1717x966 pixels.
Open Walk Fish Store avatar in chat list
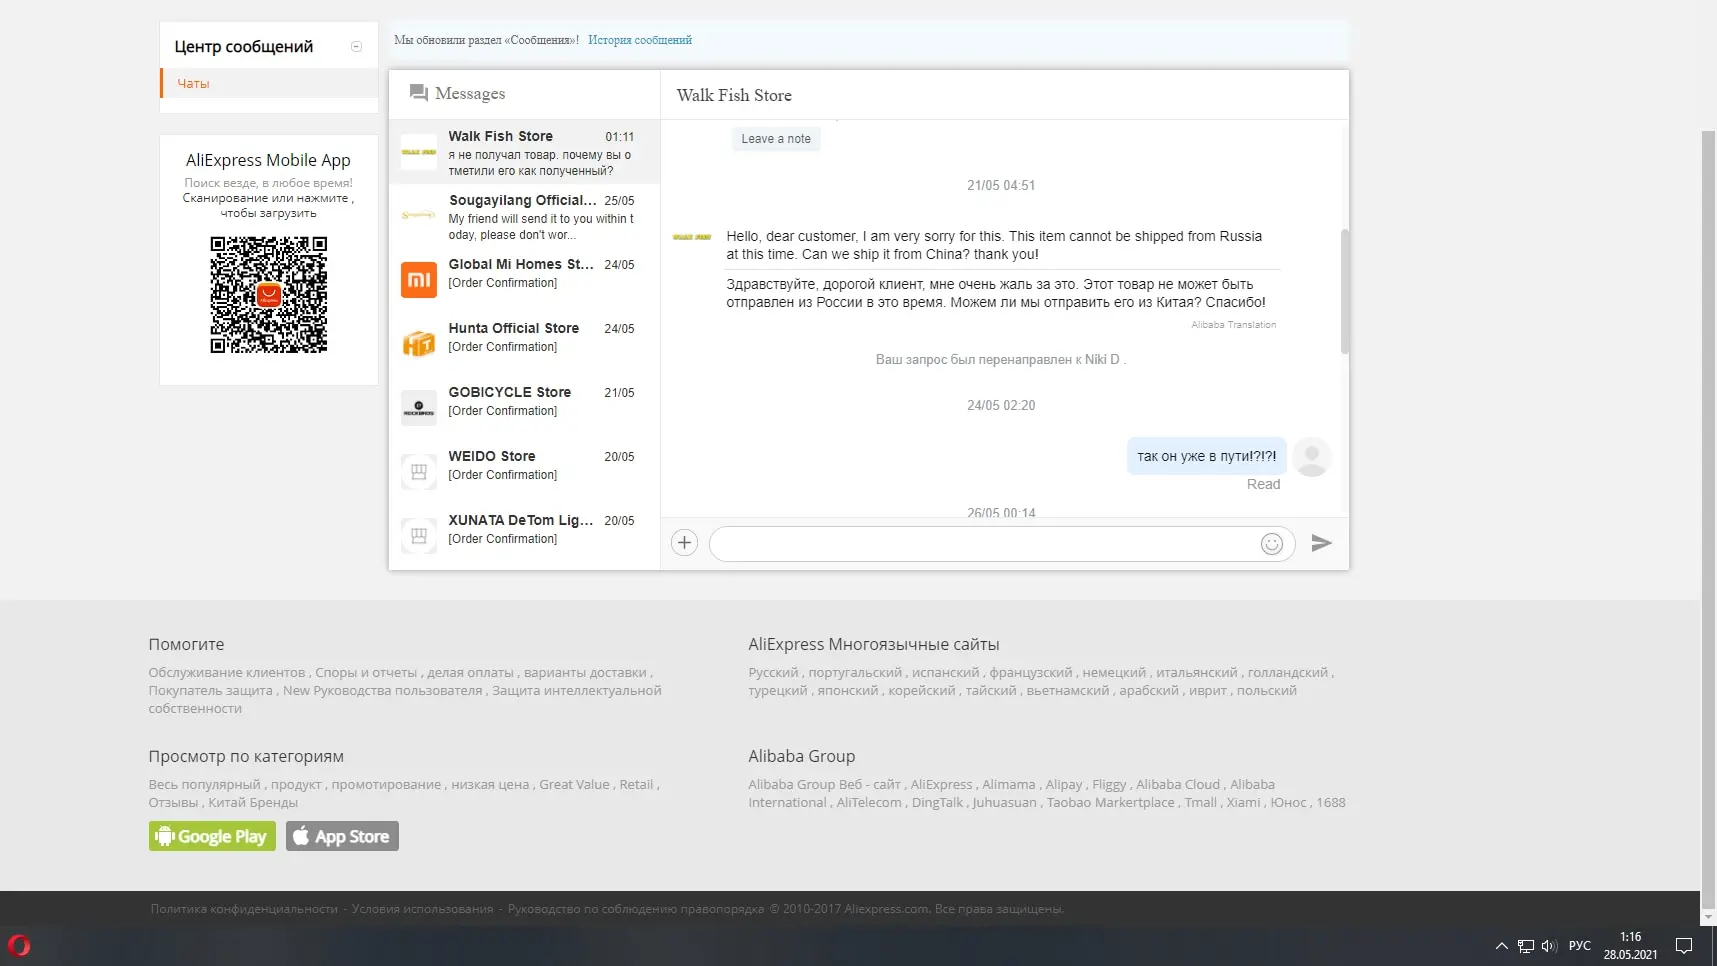419,152
